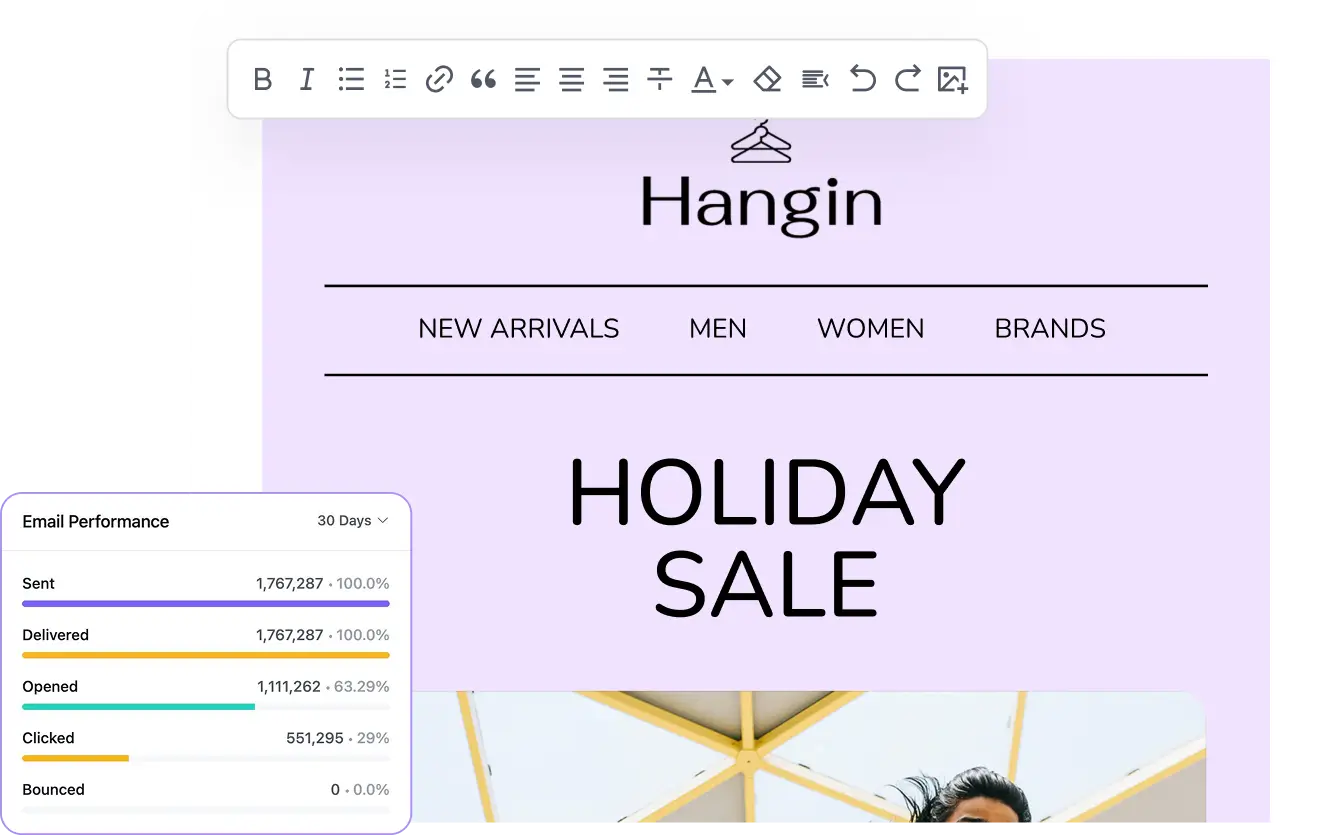This screenshot has width=1344, height=836.
Task: Select the HOLIDAY SALE headline
Action: (x=767, y=538)
